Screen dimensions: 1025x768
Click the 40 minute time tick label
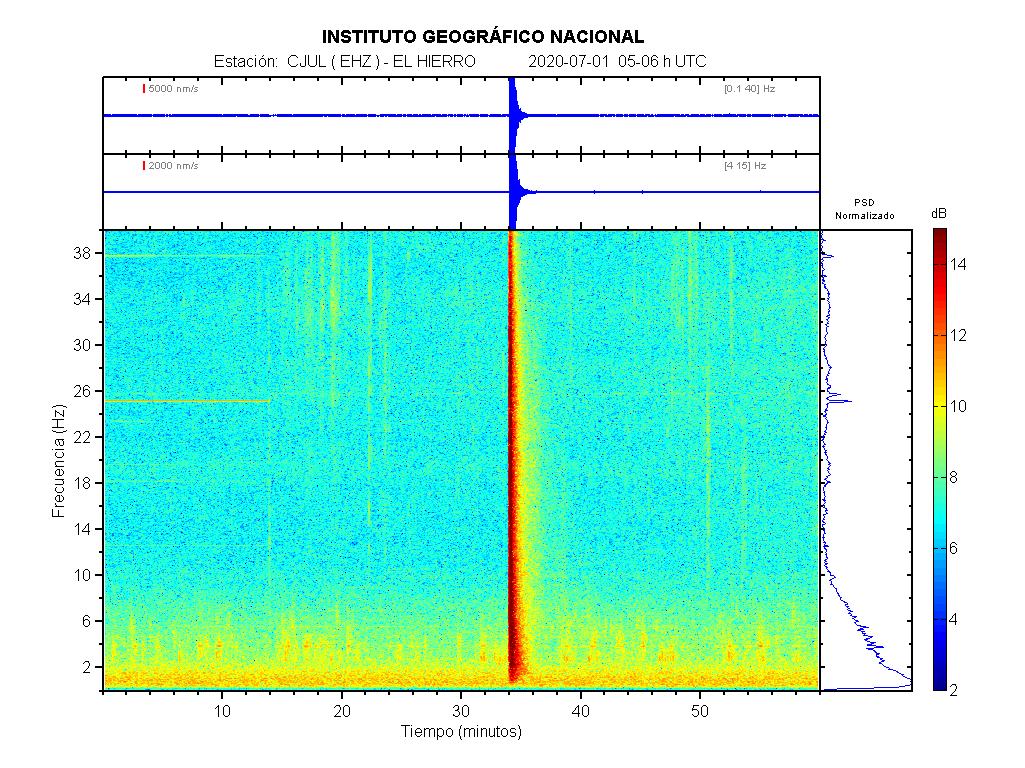pyautogui.click(x=580, y=711)
